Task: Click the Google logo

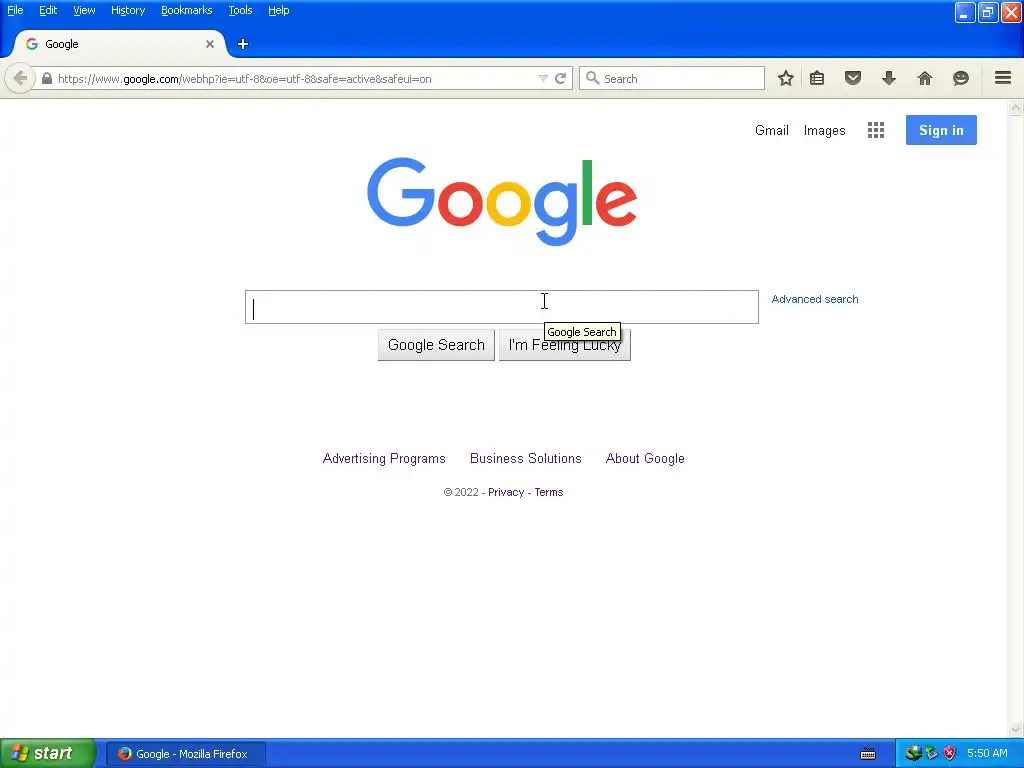Action: point(502,201)
